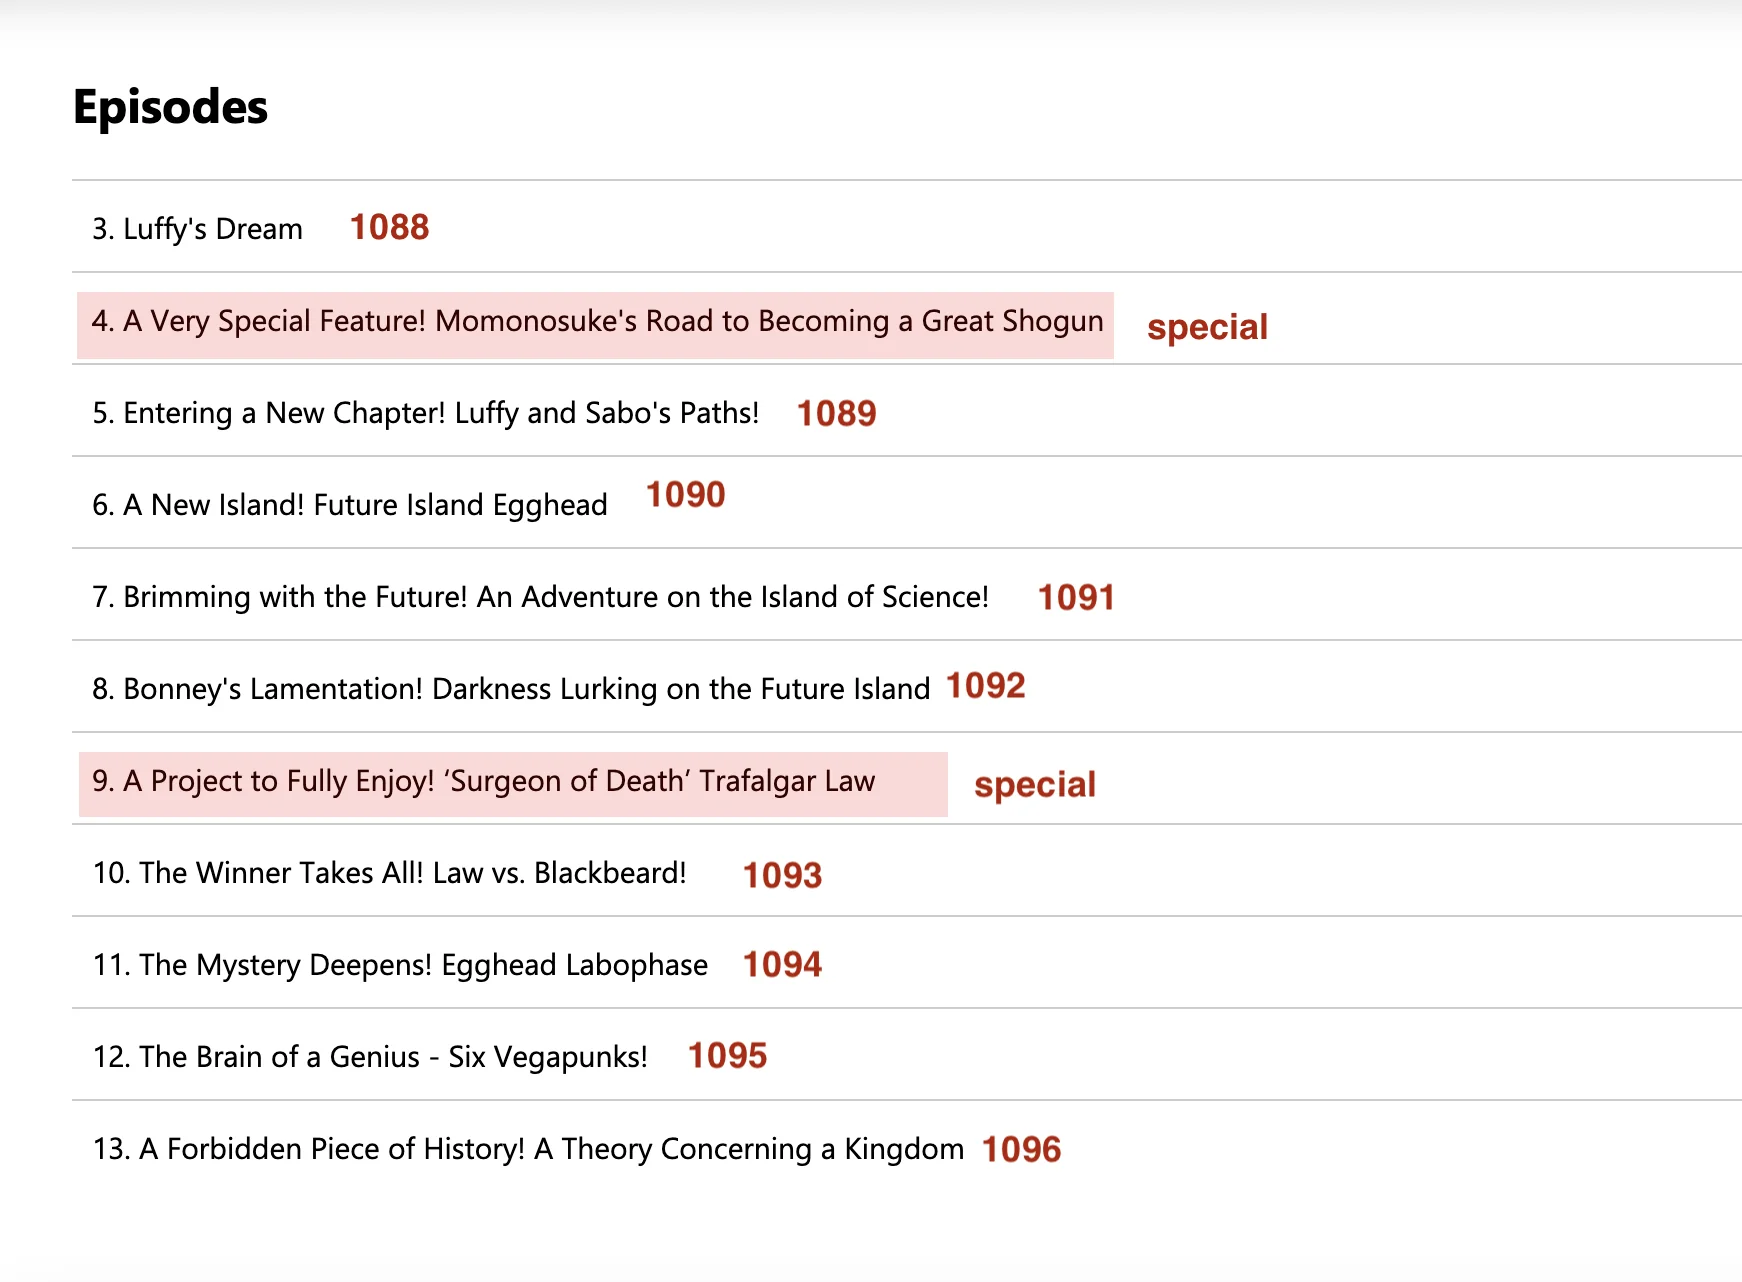This screenshot has width=1742, height=1282.
Task: Open episode 6, A New Island! Future Island Egghead
Action: [x=350, y=504]
